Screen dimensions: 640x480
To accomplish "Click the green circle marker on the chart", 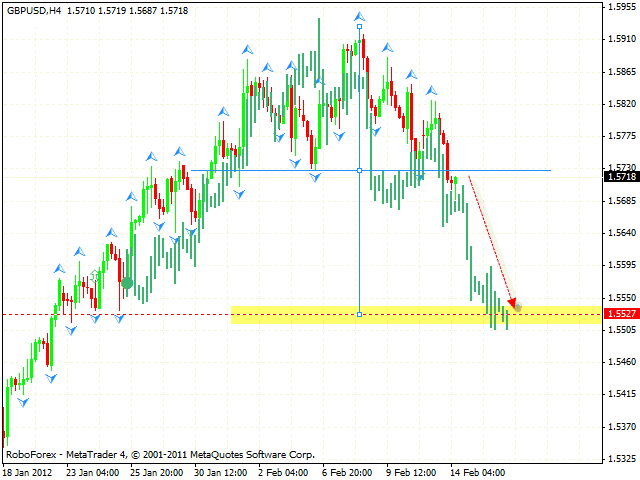I will [127, 284].
